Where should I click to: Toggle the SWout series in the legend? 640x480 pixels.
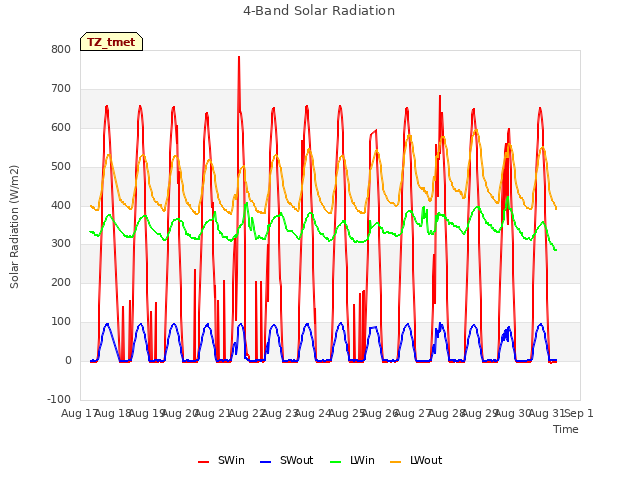pyautogui.click(x=287, y=460)
